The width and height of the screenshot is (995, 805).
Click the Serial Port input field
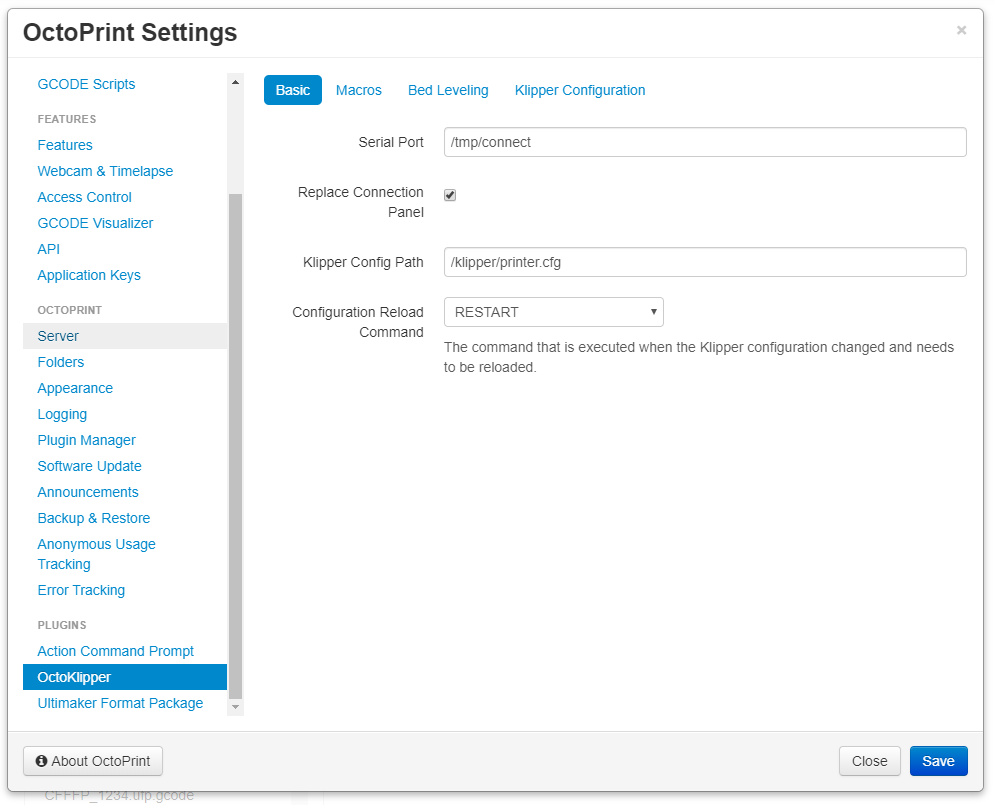pyautogui.click(x=705, y=142)
